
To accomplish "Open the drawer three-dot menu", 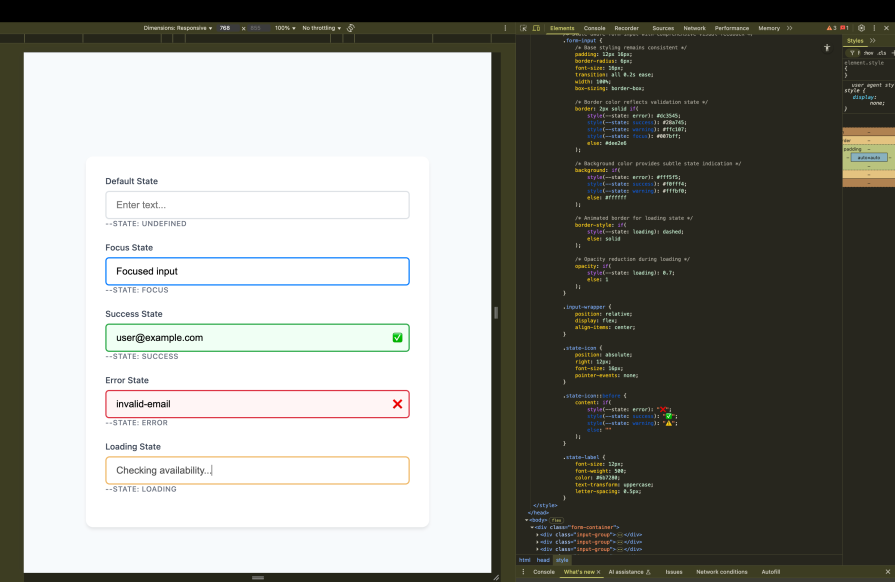I will pyautogui.click(x=523, y=572).
